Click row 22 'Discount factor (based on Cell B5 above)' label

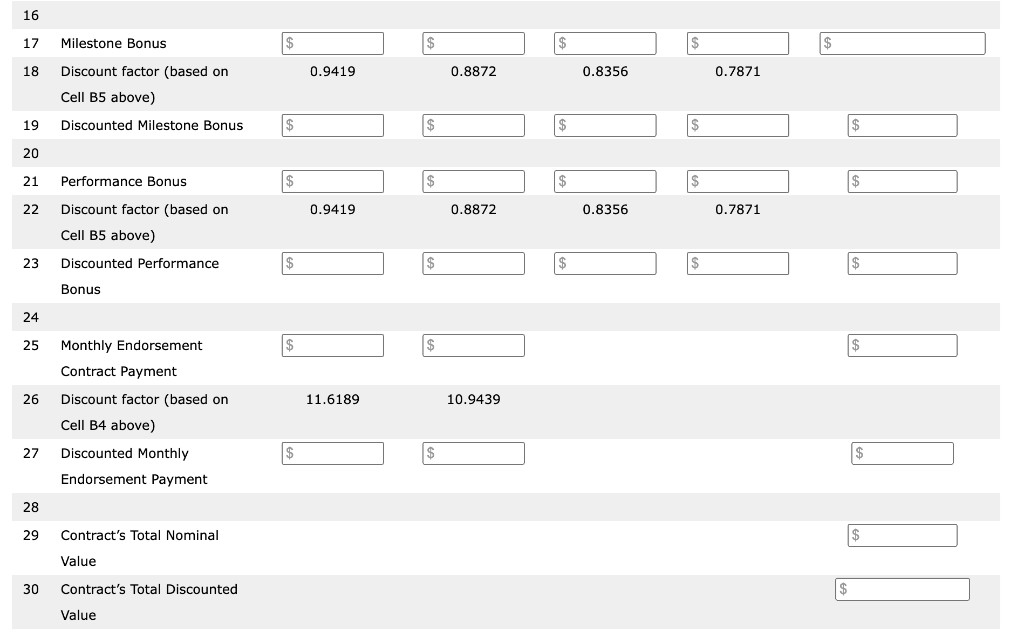[144, 223]
